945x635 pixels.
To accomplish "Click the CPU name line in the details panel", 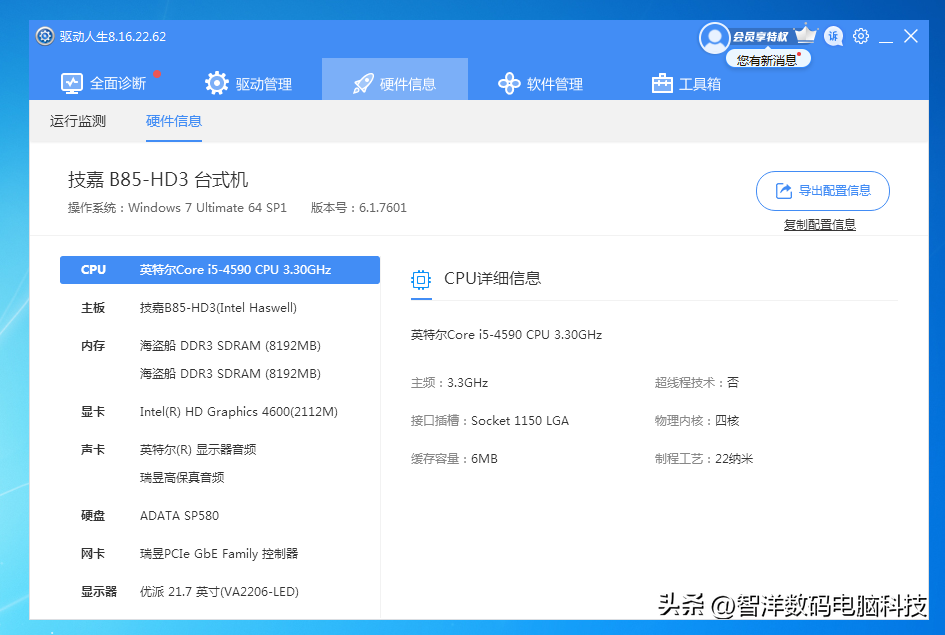I will [x=506, y=335].
